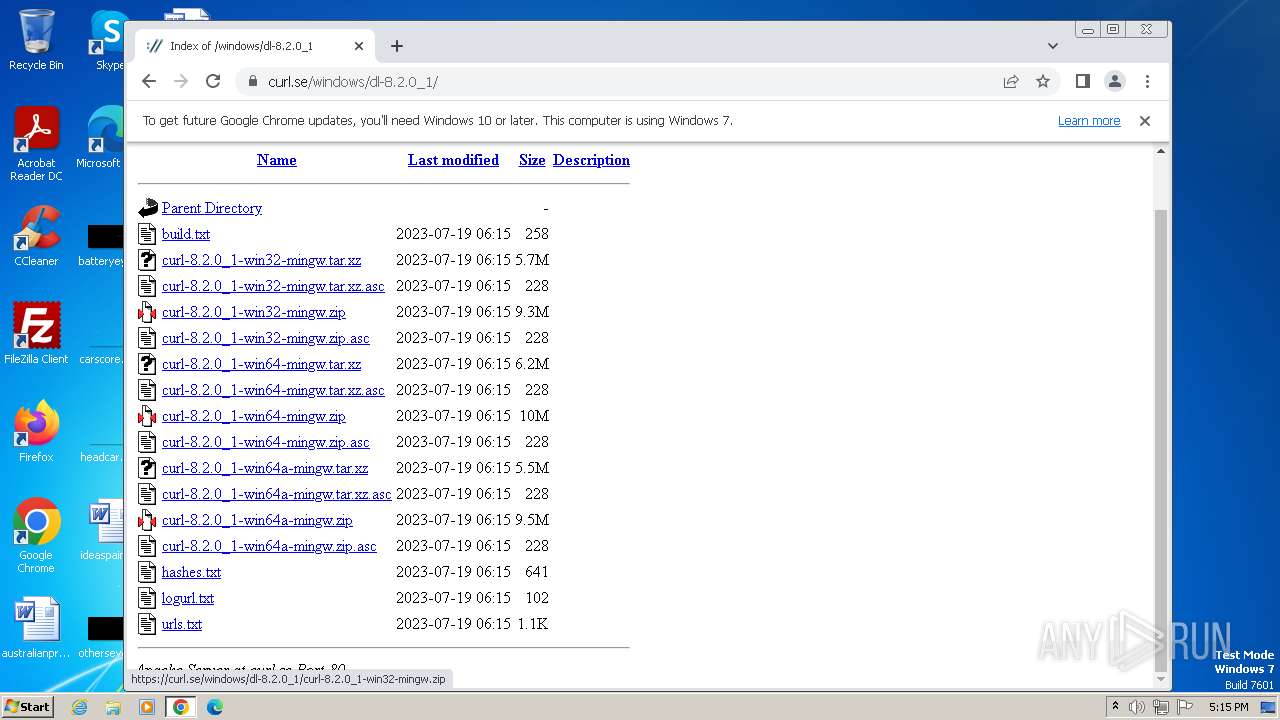This screenshot has width=1280, height=720.
Task: Open logurl.txt file
Action: click(x=188, y=598)
